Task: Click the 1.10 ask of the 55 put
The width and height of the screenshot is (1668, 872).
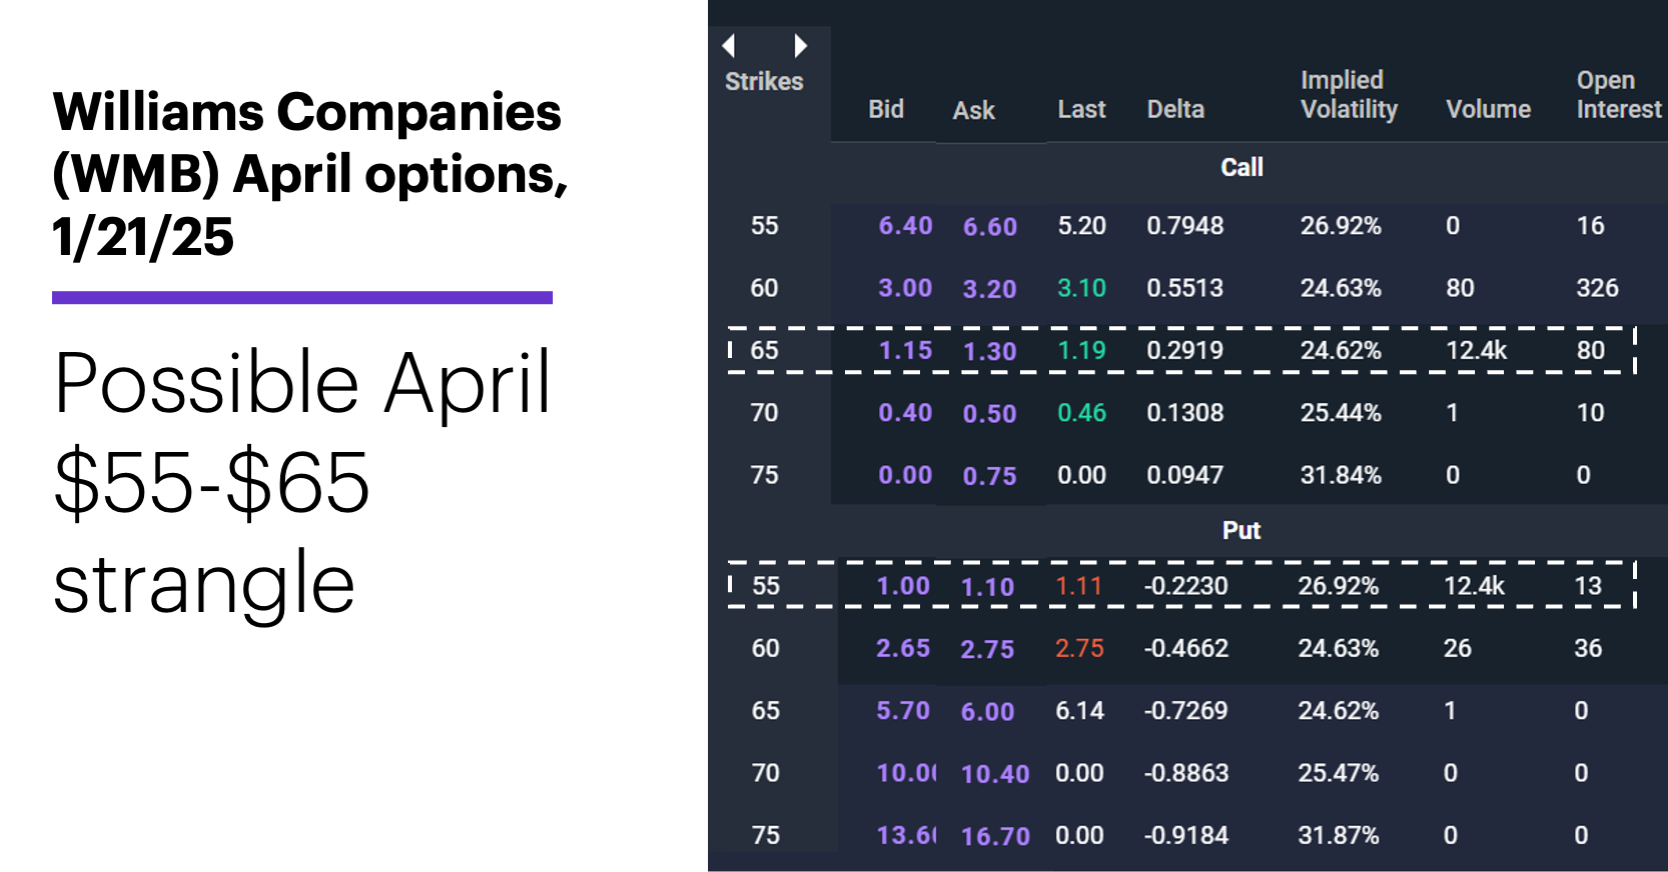Action: coord(989,587)
